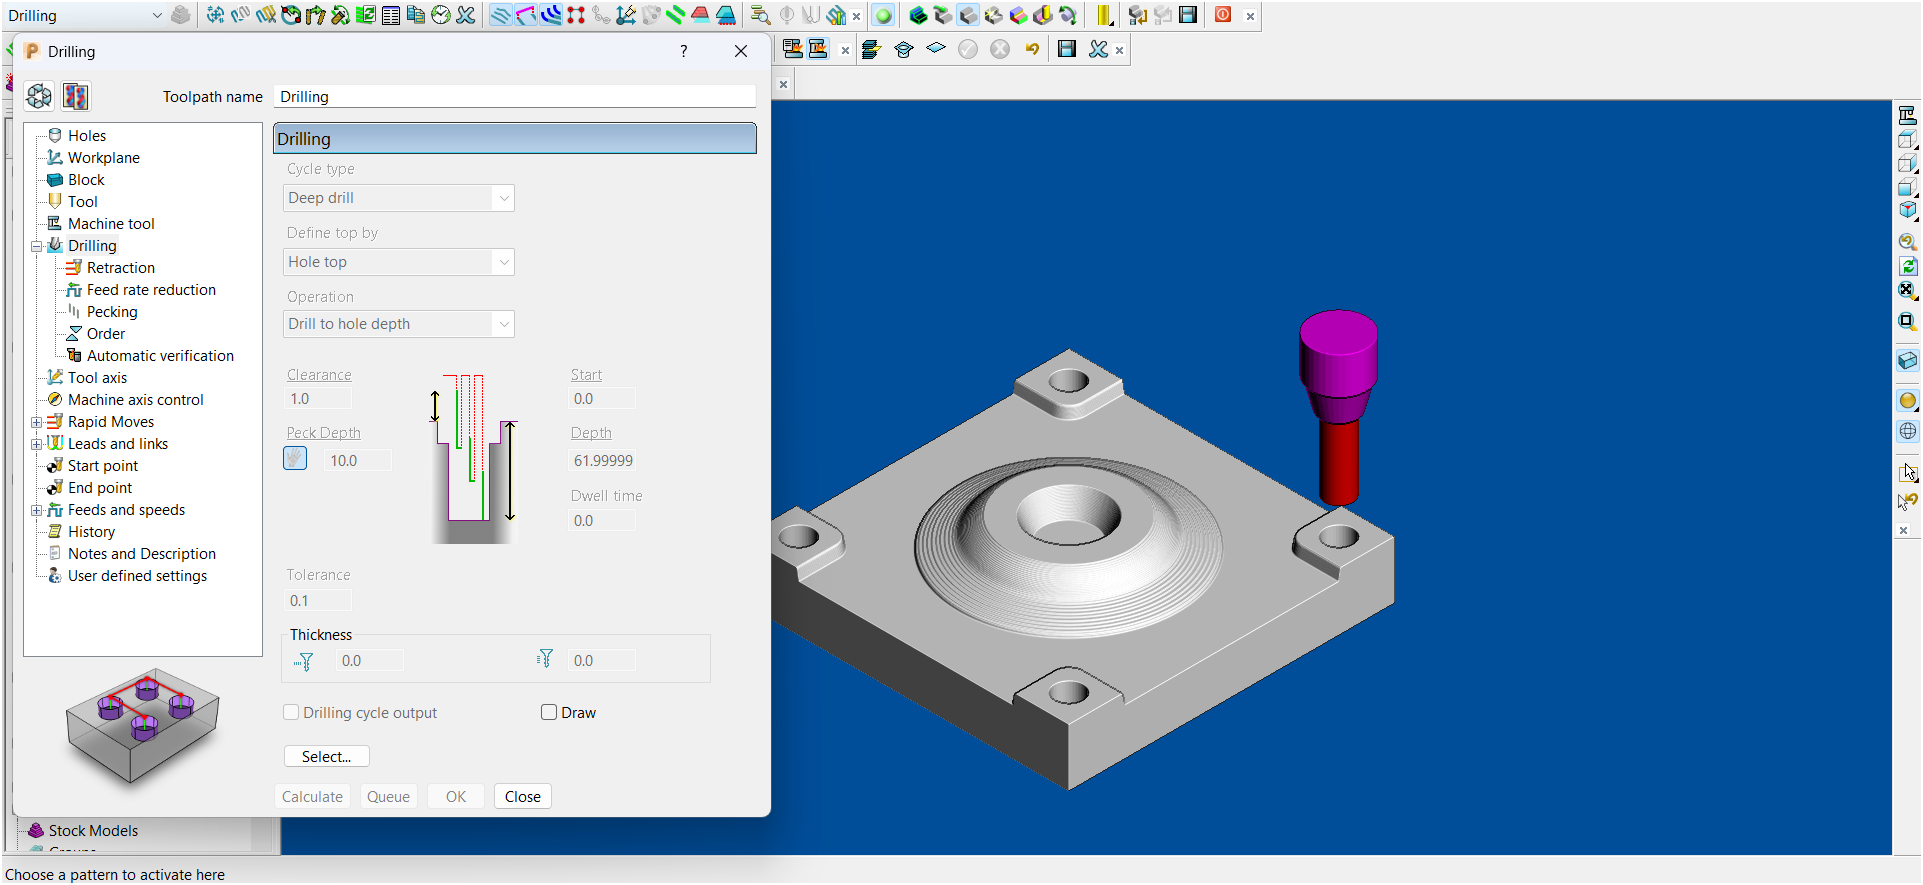
Task: Toggle the draw toolpath cutting moves icon
Action: click(500, 15)
